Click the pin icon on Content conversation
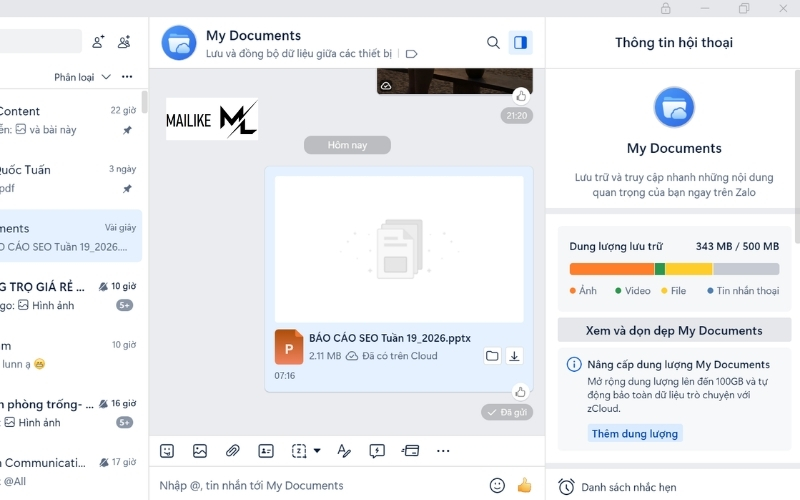 pos(127,130)
